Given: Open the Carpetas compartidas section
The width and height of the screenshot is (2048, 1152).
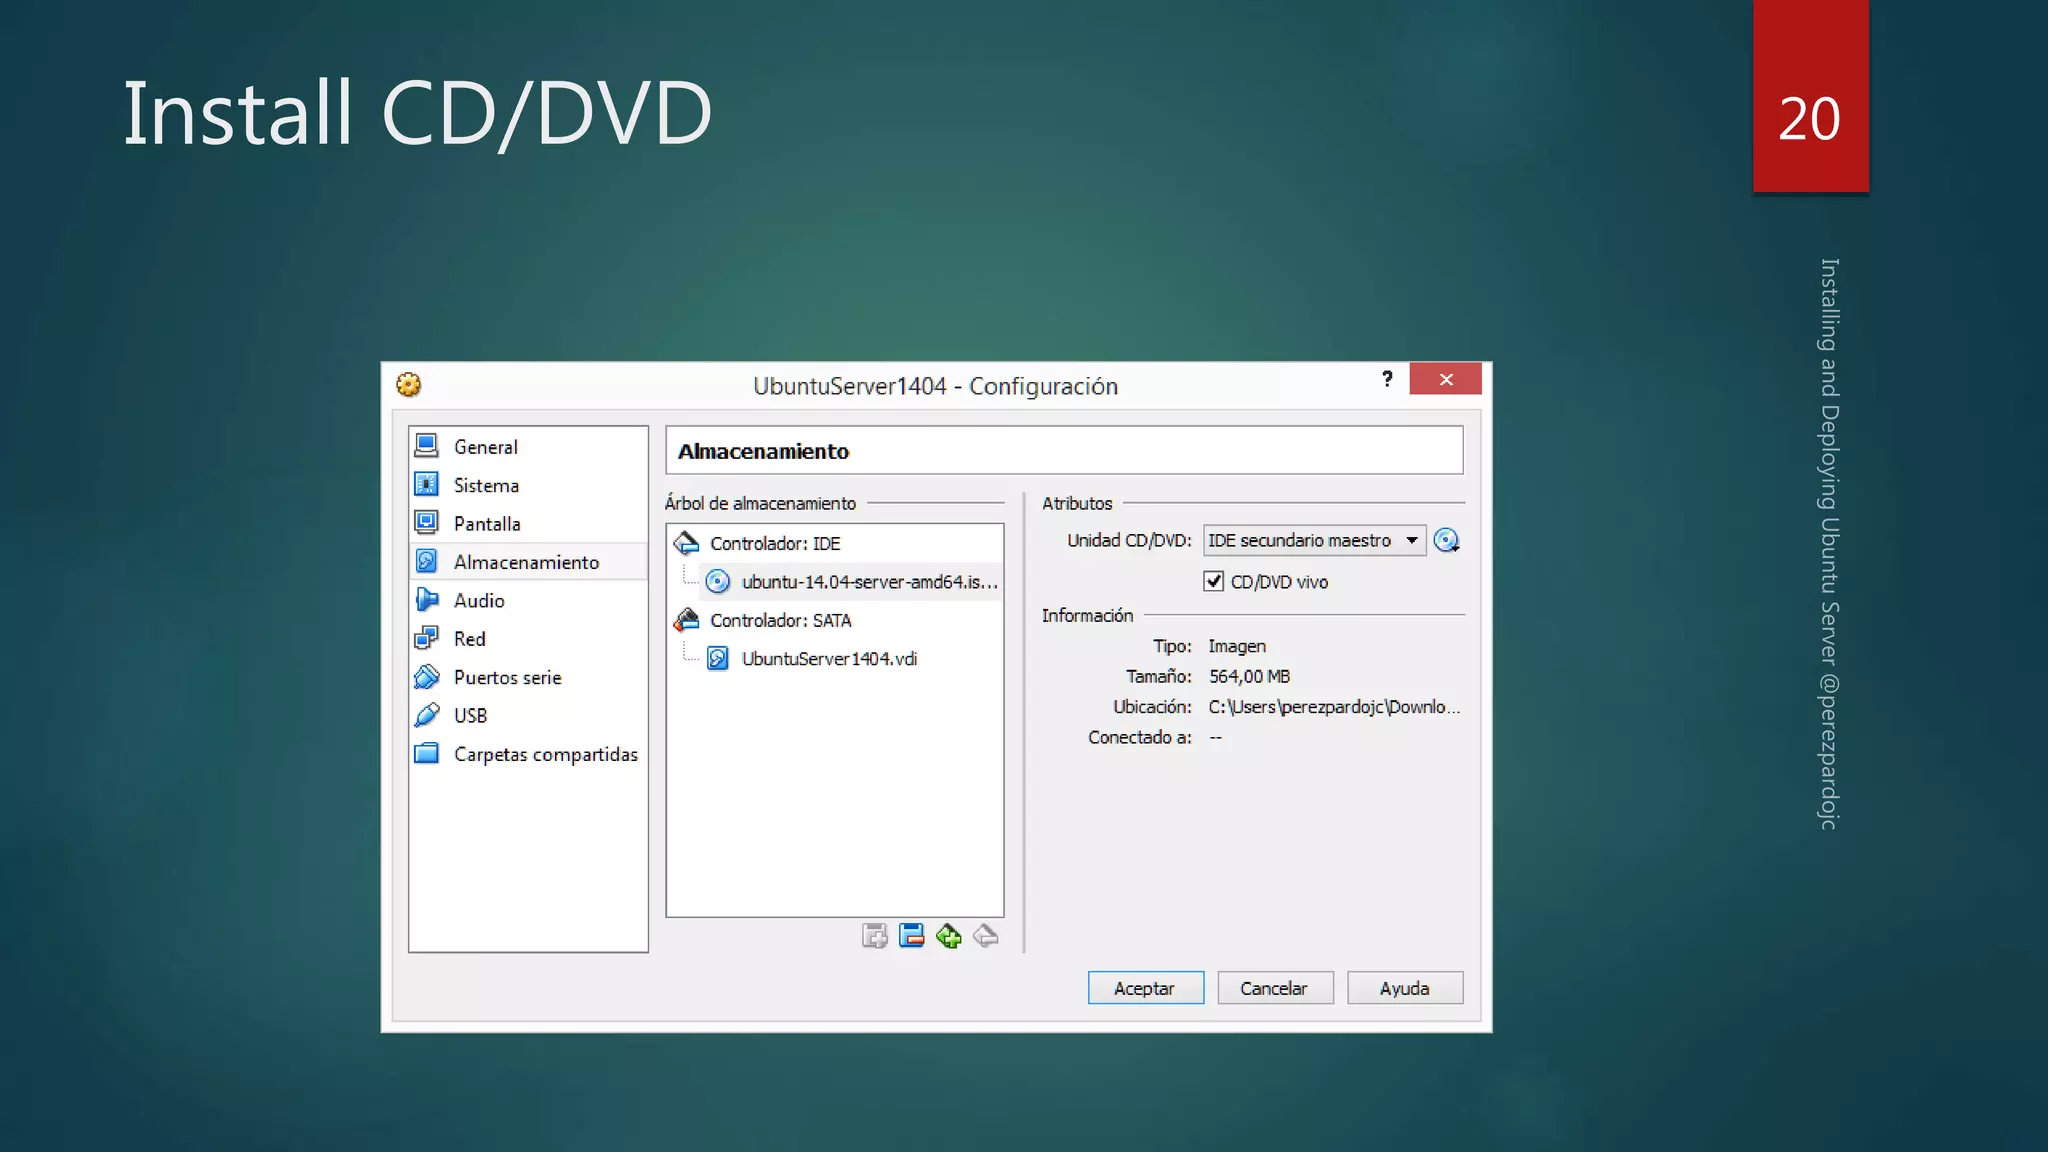Looking at the screenshot, I should click(545, 754).
